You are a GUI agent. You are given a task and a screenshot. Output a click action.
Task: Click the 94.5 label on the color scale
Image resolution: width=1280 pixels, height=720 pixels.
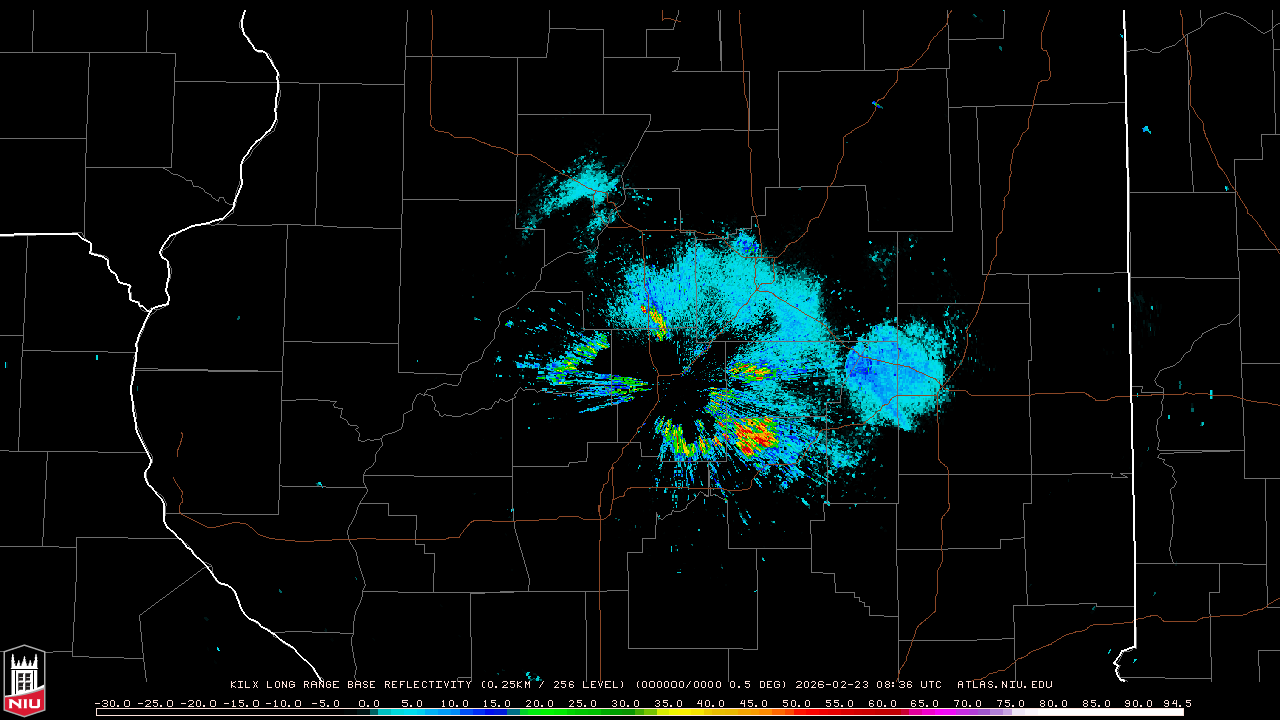[1174, 703]
